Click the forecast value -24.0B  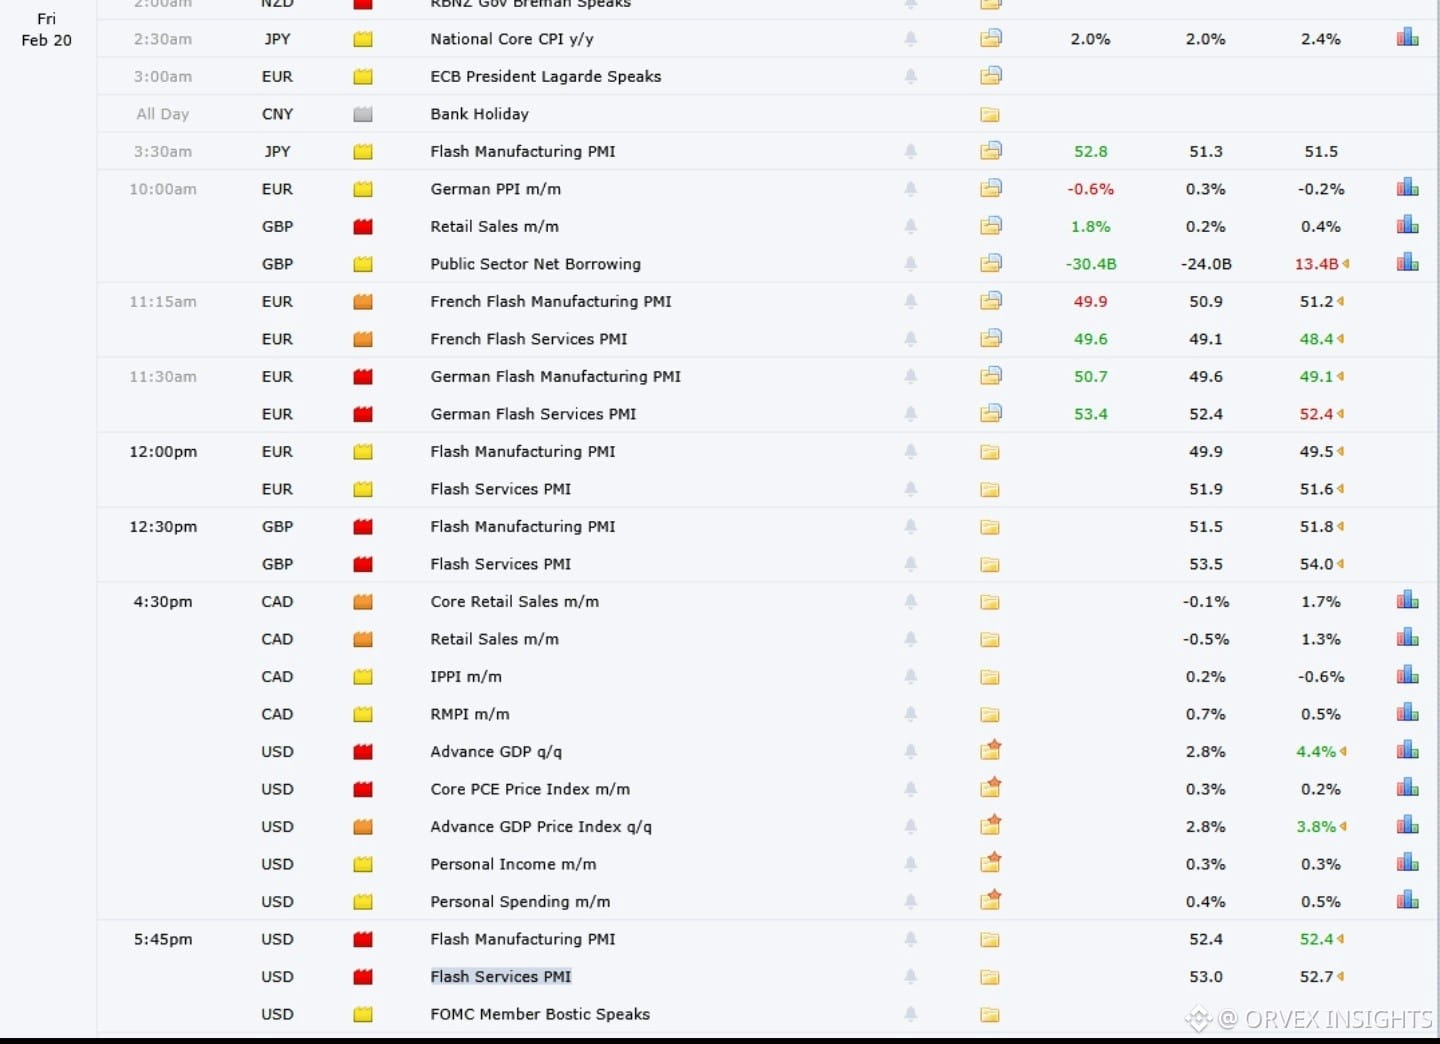pyautogui.click(x=1206, y=264)
